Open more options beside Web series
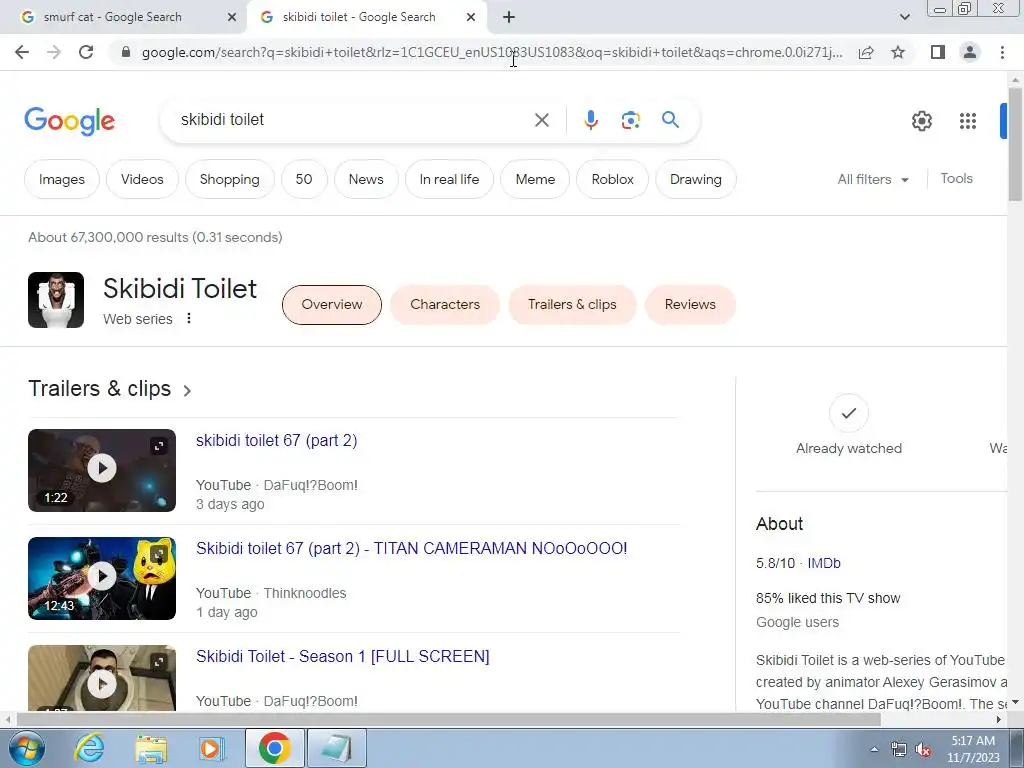 [x=189, y=318]
